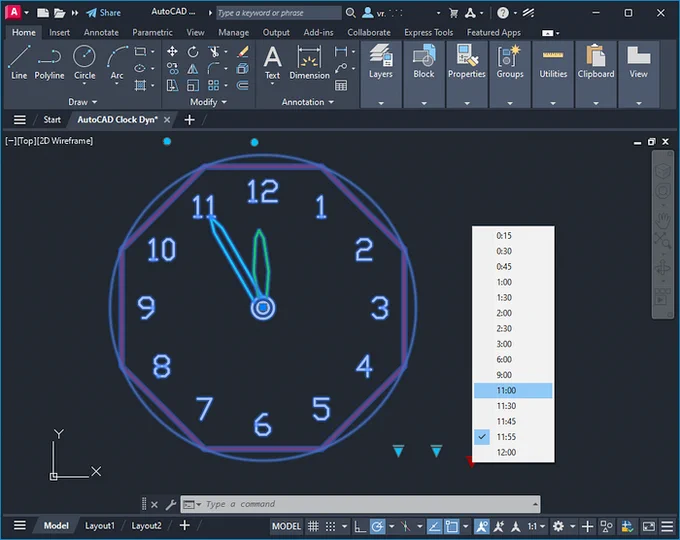Click the Table tool icon
This screenshot has height=540, width=680.
341,85
